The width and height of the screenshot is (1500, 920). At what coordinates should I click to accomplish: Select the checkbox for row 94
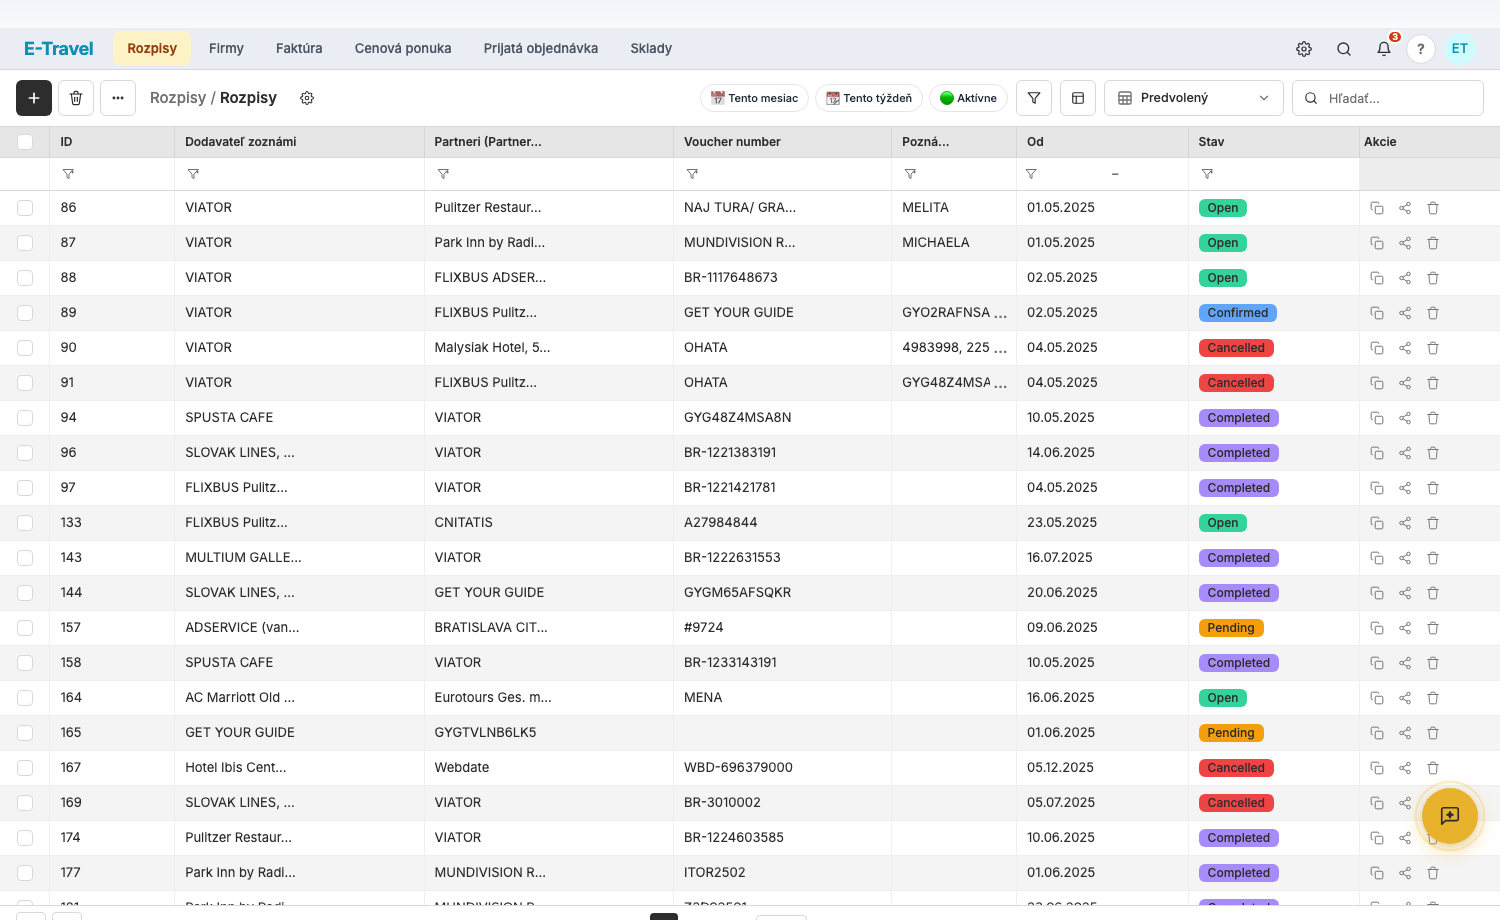pyautogui.click(x=25, y=418)
